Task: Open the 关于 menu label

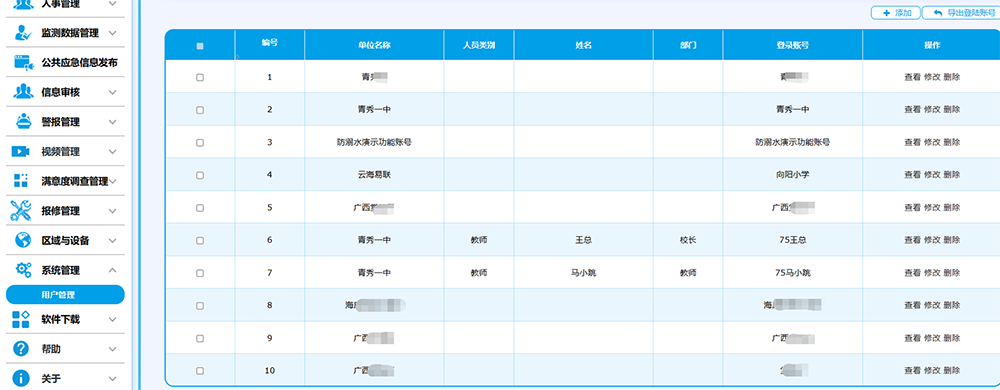Action: [51, 379]
